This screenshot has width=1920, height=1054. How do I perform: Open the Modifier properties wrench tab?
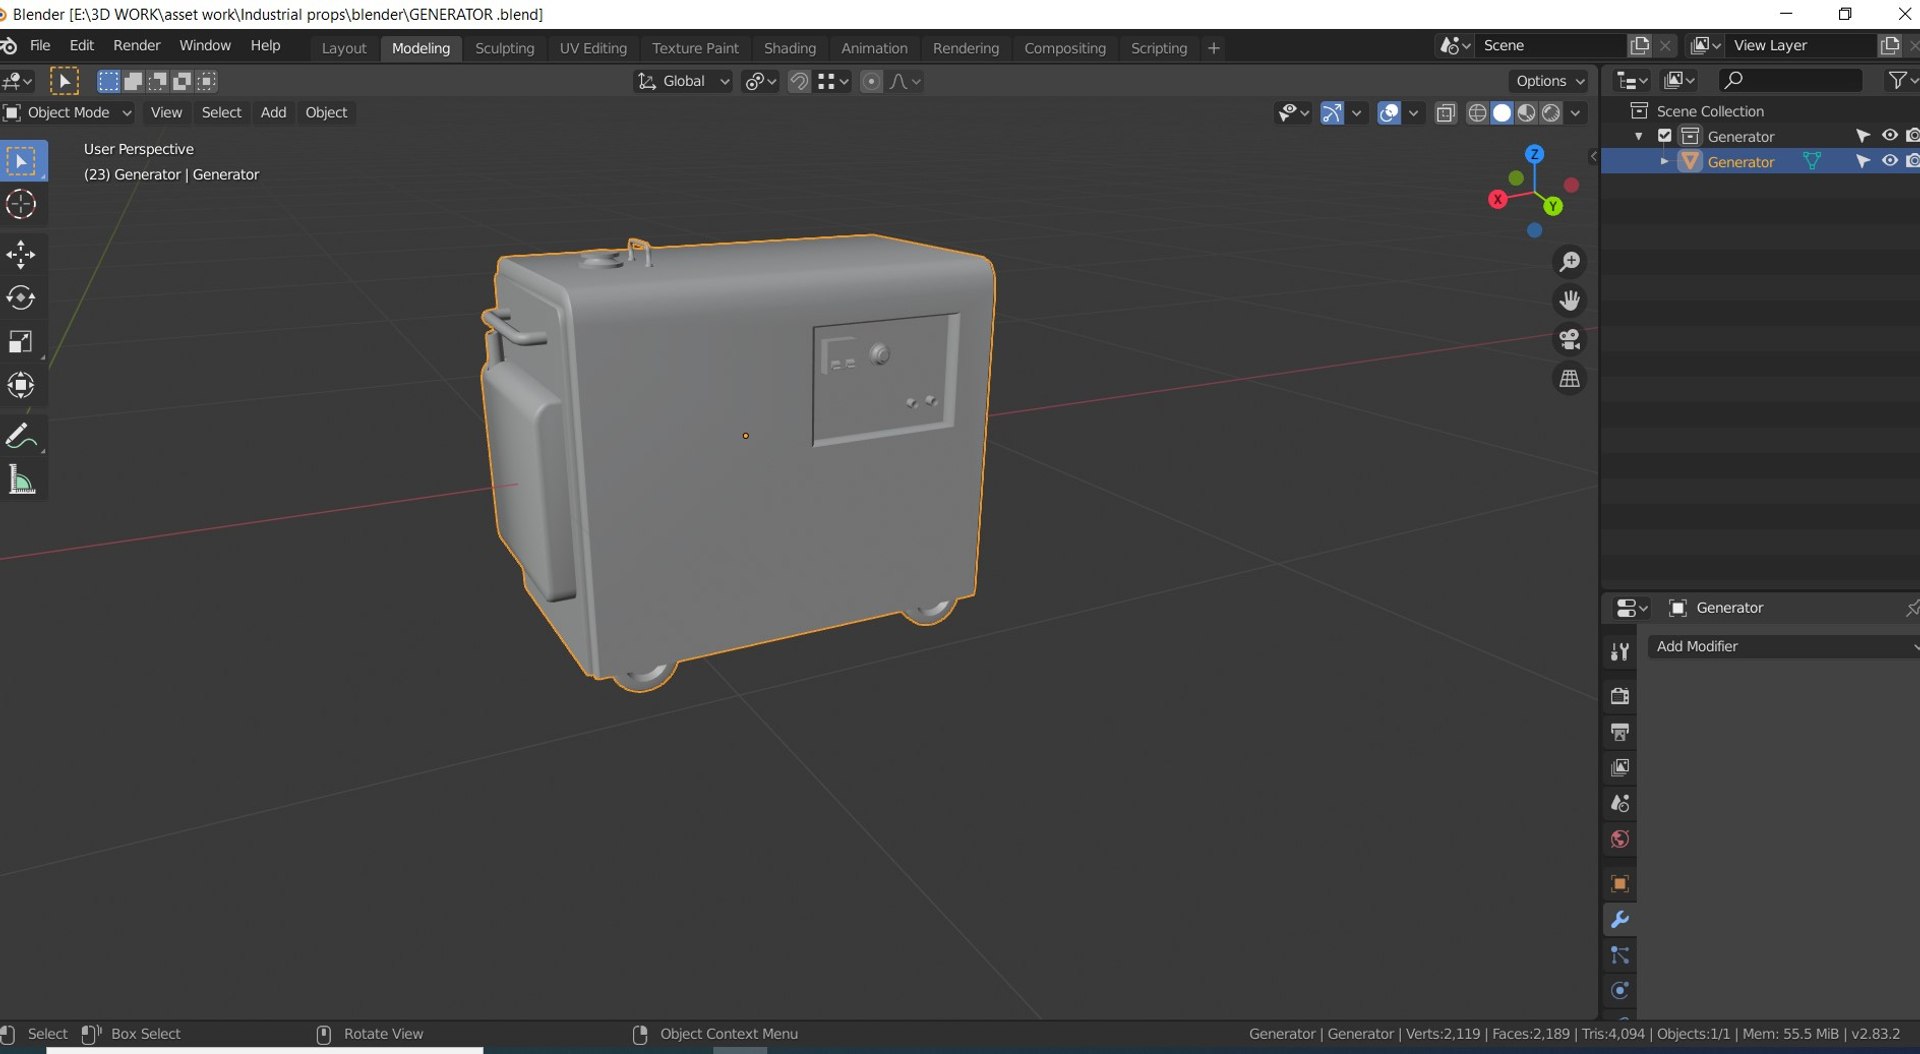click(1620, 920)
